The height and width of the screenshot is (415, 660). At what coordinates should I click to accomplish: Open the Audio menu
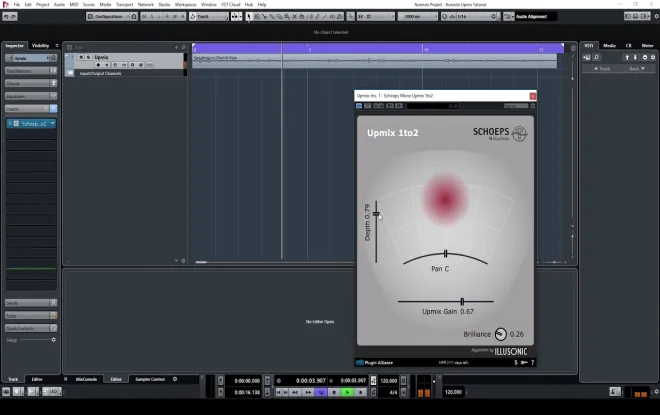point(59,5)
